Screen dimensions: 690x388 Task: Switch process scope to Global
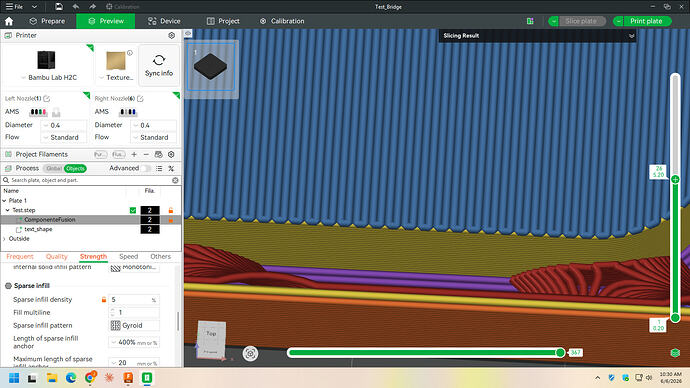54,168
